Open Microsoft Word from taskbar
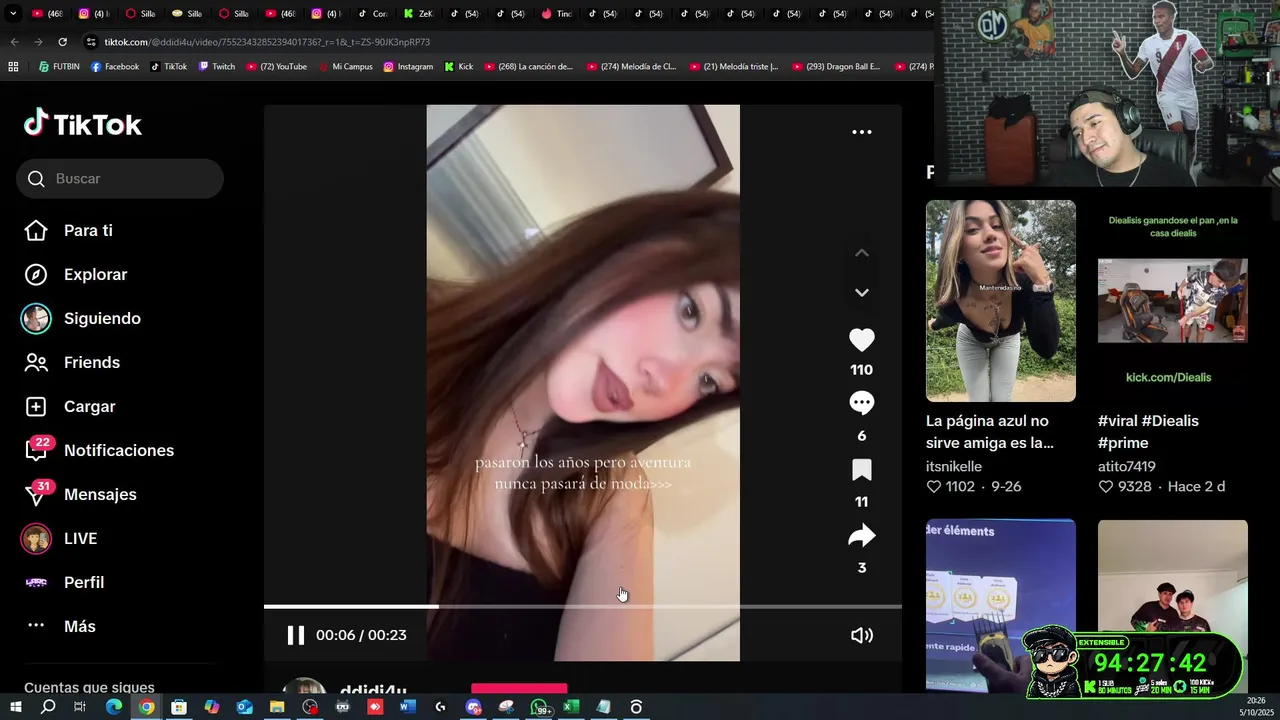The height and width of the screenshot is (720, 1280). coord(407,707)
